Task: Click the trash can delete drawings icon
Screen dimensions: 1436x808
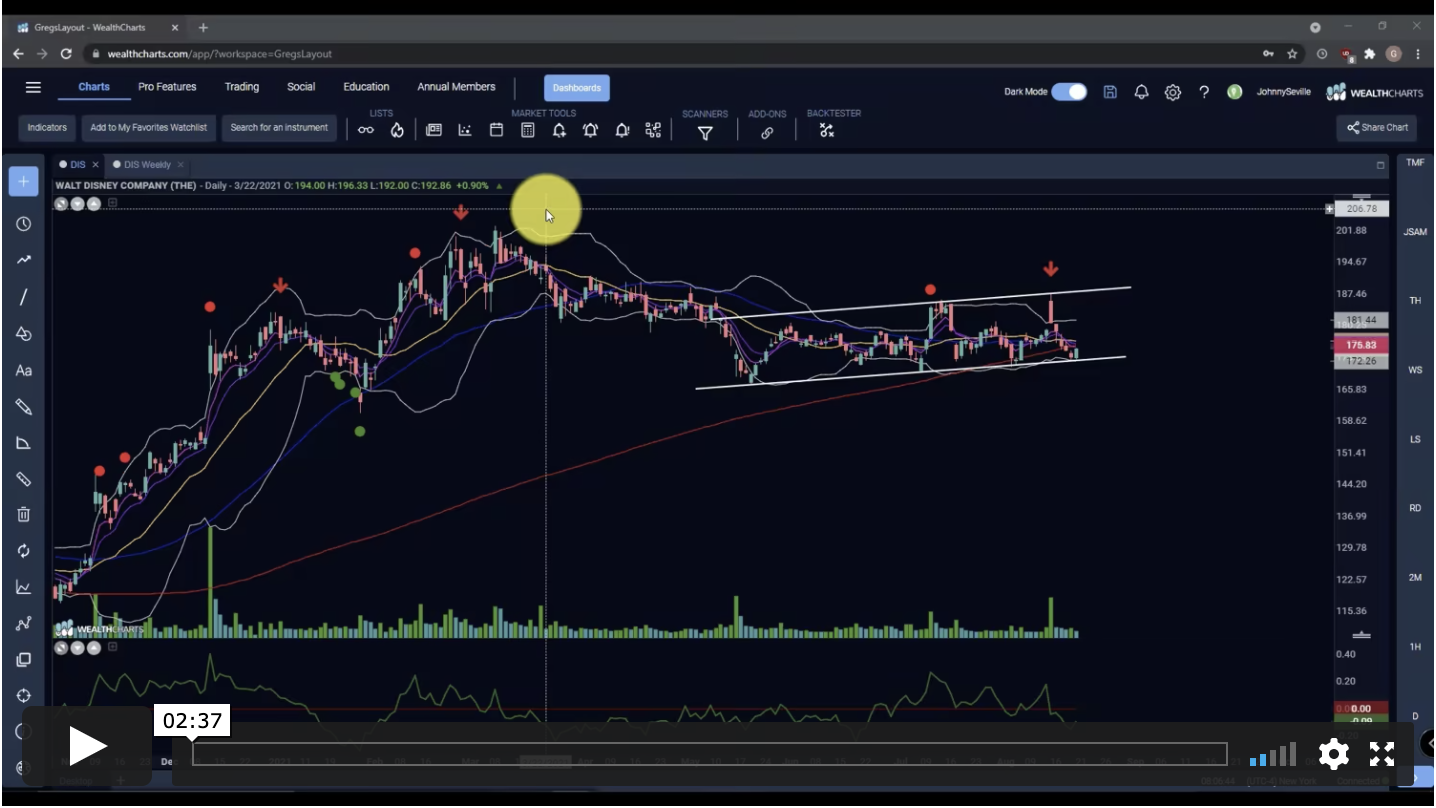Action: (23, 514)
